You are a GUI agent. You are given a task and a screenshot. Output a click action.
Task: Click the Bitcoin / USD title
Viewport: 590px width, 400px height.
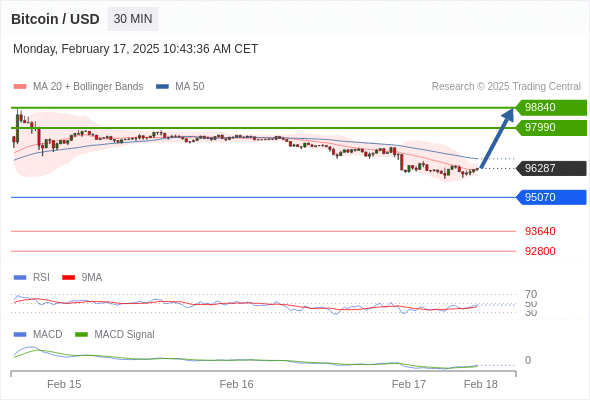(55, 19)
